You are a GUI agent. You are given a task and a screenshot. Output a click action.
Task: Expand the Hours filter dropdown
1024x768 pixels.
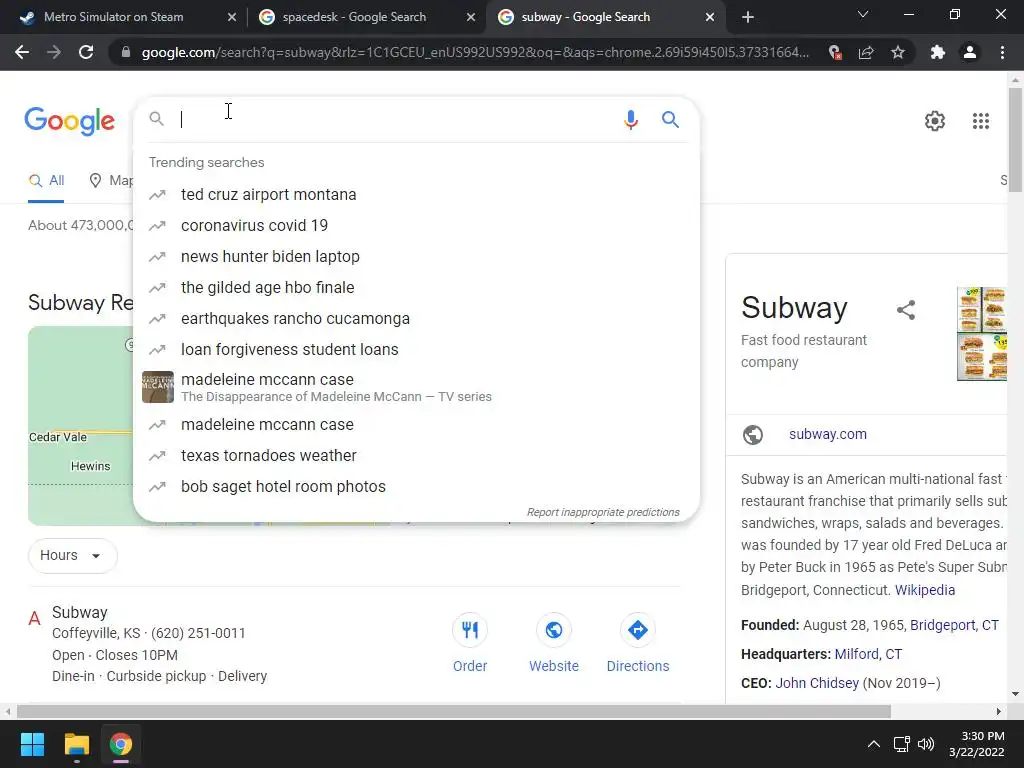point(72,555)
